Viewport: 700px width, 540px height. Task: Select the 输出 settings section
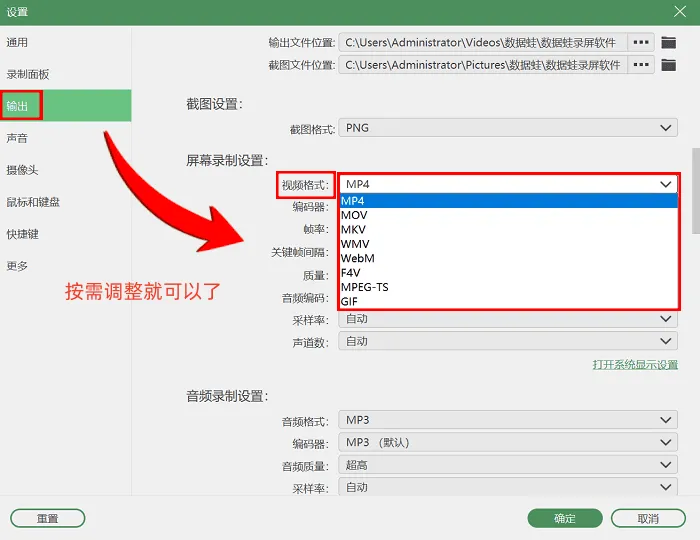pyautogui.click(x=66, y=106)
